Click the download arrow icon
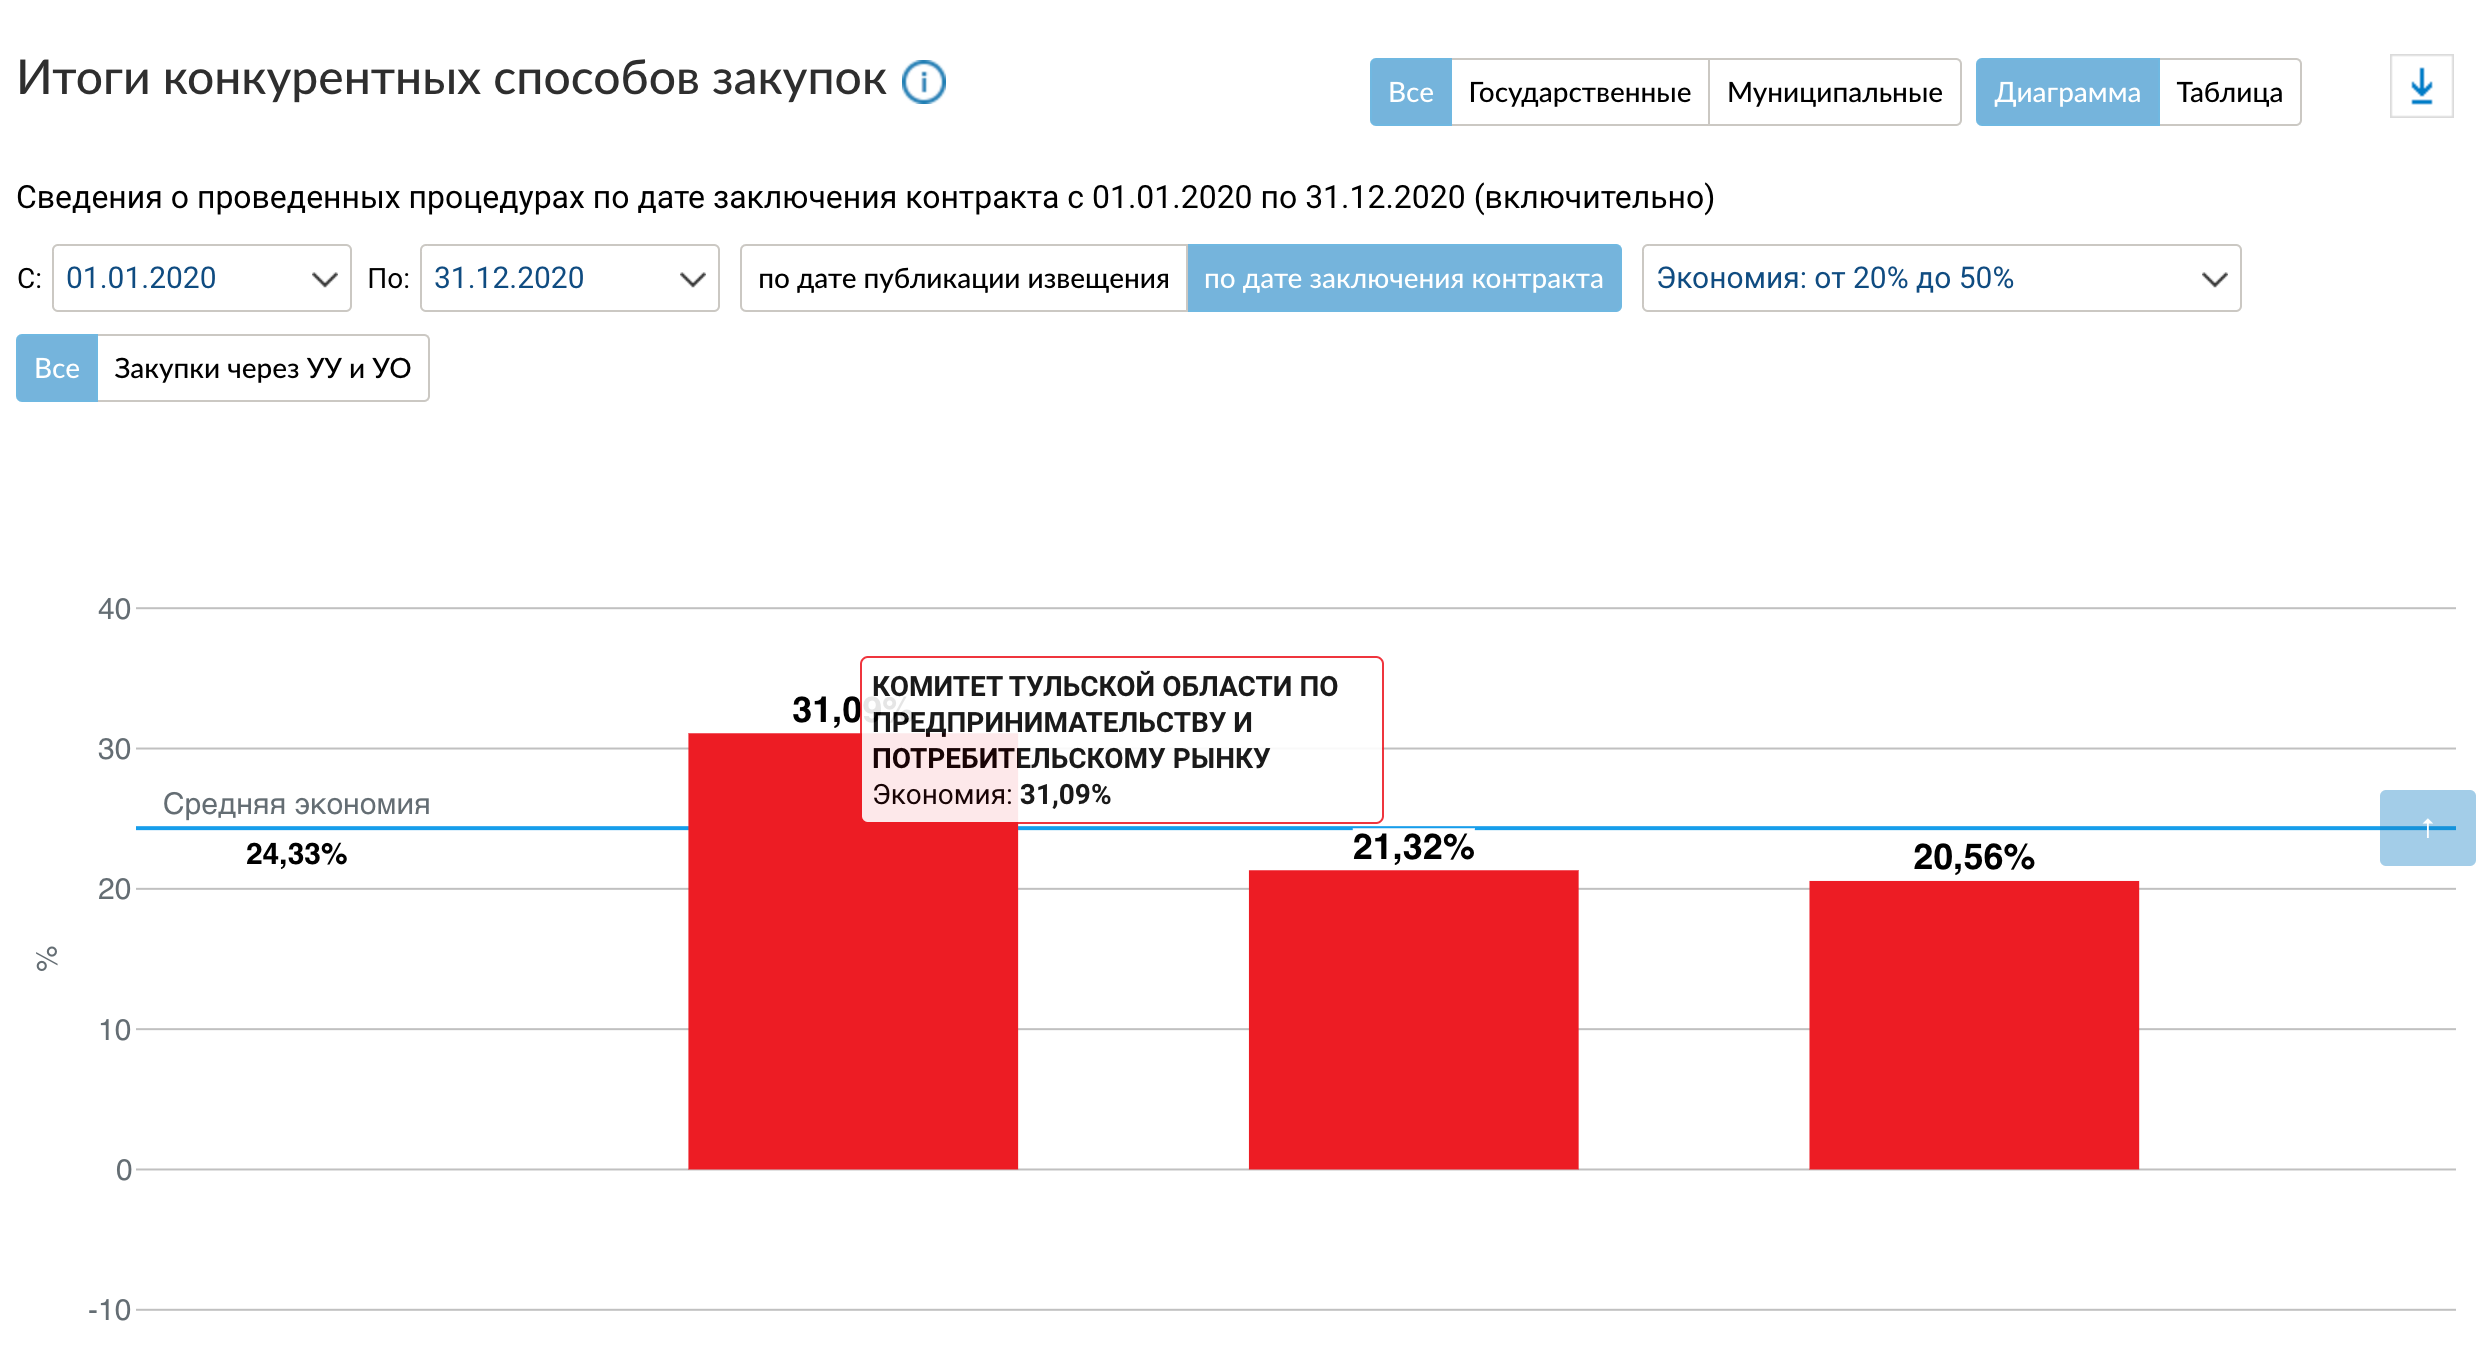Image resolution: width=2492 pixels, height=1348 pixels. [x=2421, y=87]
